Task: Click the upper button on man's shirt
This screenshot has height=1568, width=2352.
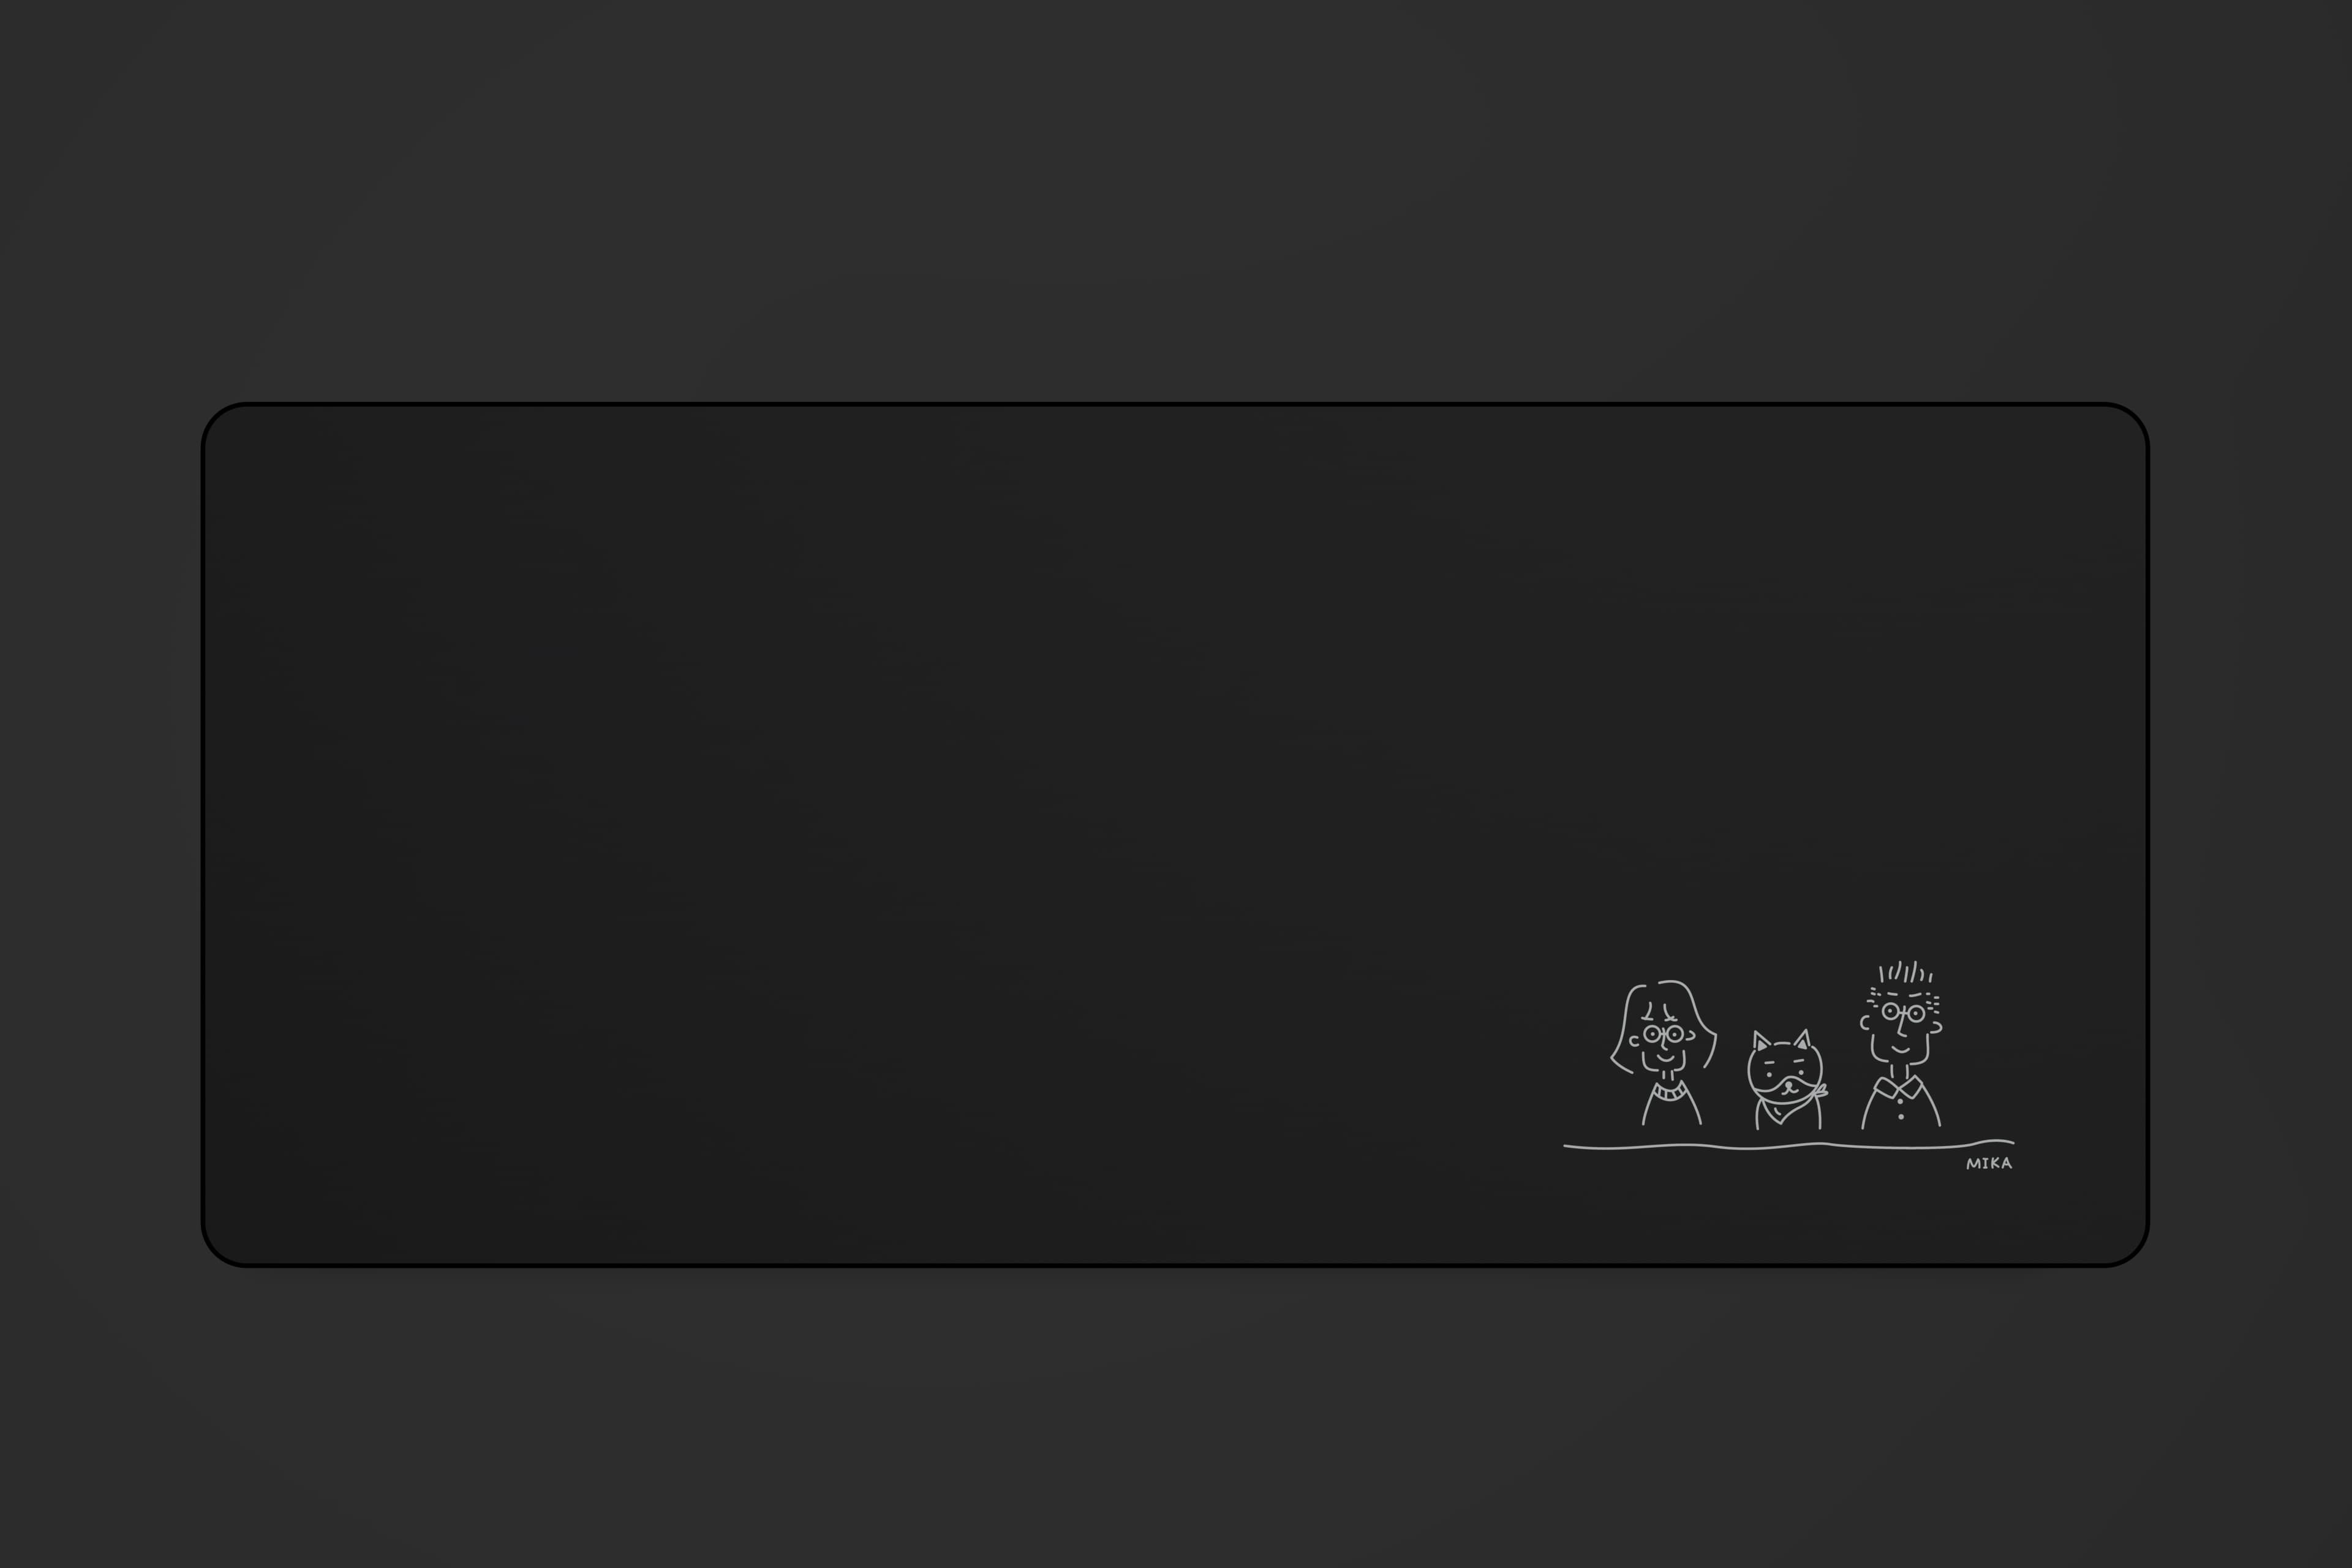Action: tap(1900, 1102)
